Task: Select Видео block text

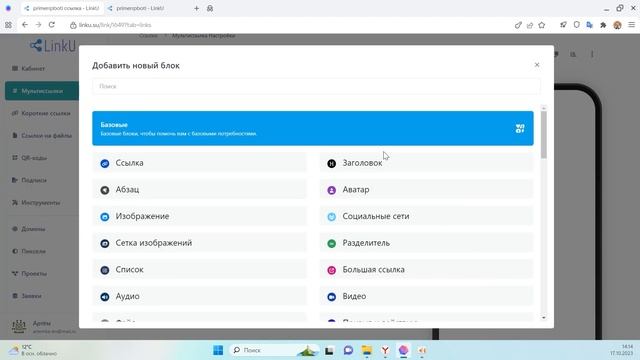Action: click(354, 296)
